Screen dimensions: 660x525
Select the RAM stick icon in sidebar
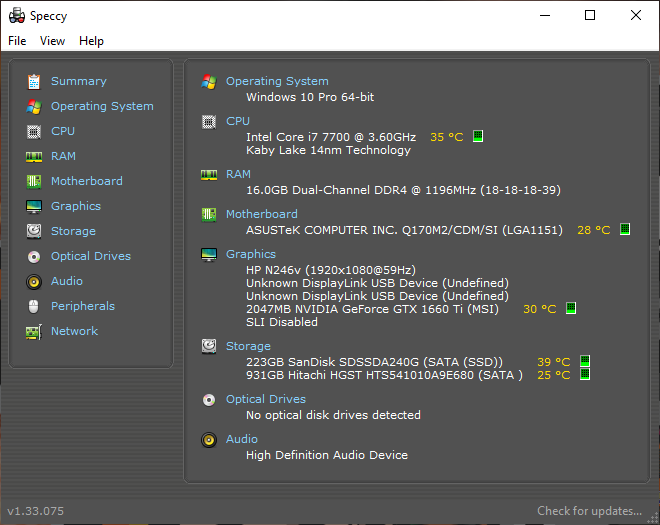coord(34,157)
